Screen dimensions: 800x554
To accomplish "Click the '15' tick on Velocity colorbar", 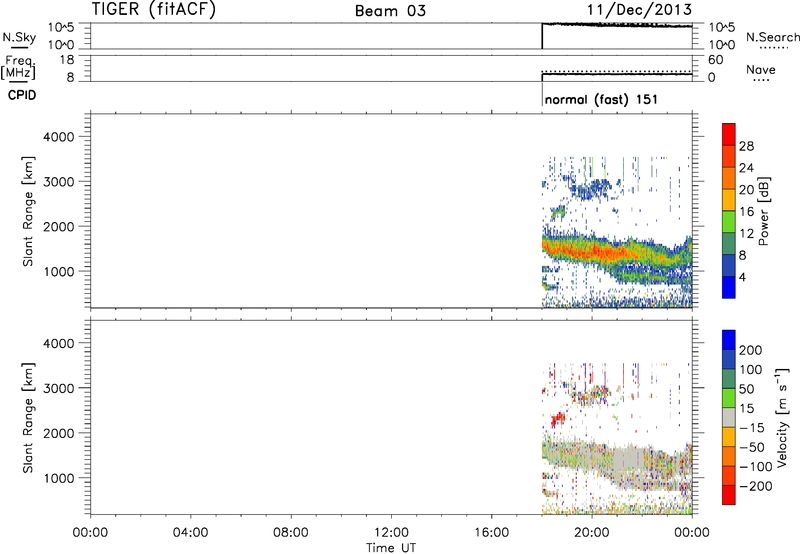I will coord(746,409).
